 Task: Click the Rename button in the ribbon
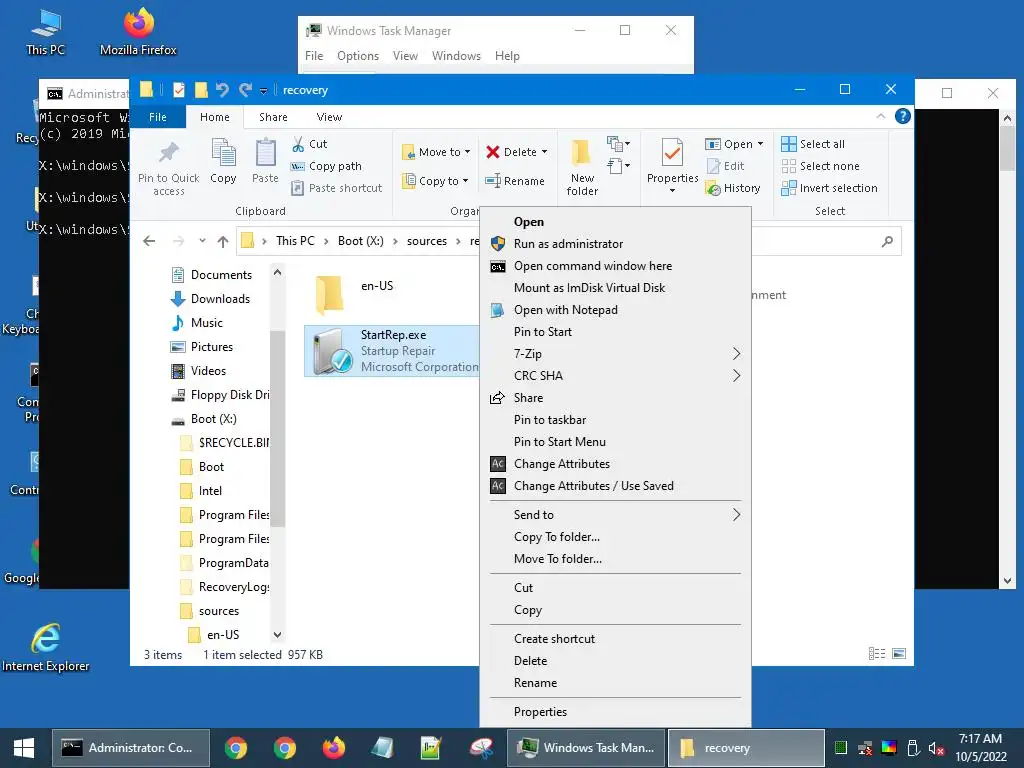[515, 181]
